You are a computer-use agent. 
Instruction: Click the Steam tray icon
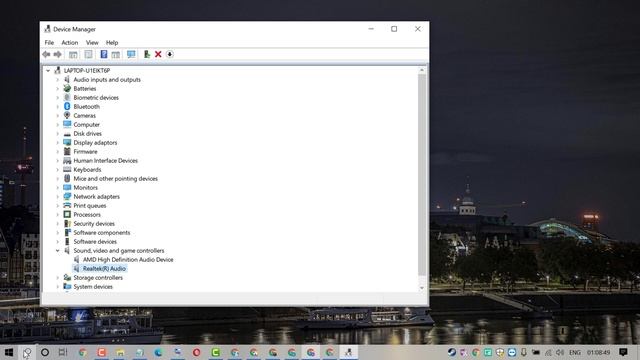(x=452, y=352)
